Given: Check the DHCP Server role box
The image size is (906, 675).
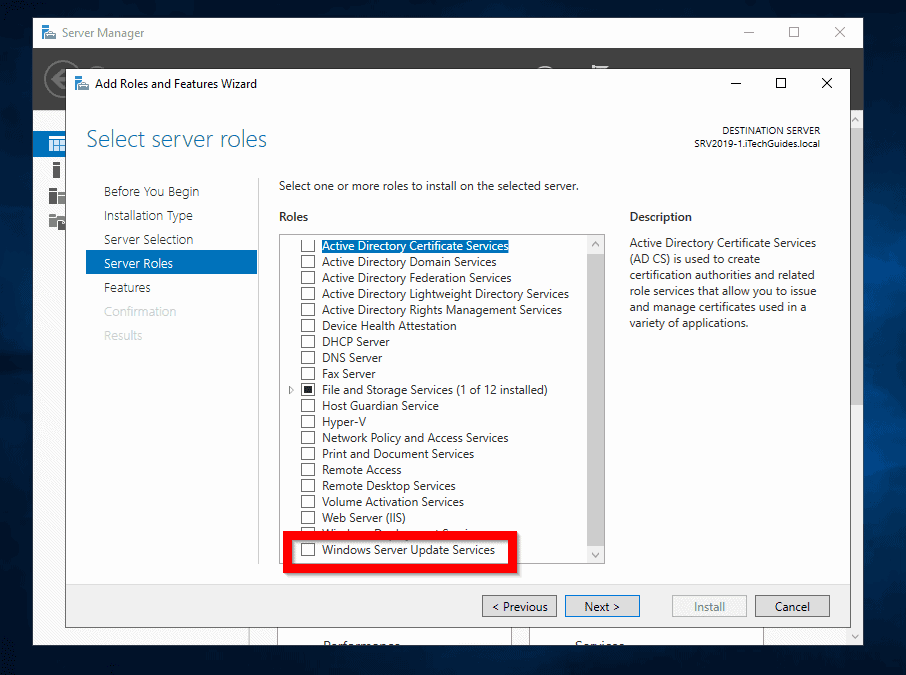Looking at the screenshot, I should [307, 341].
